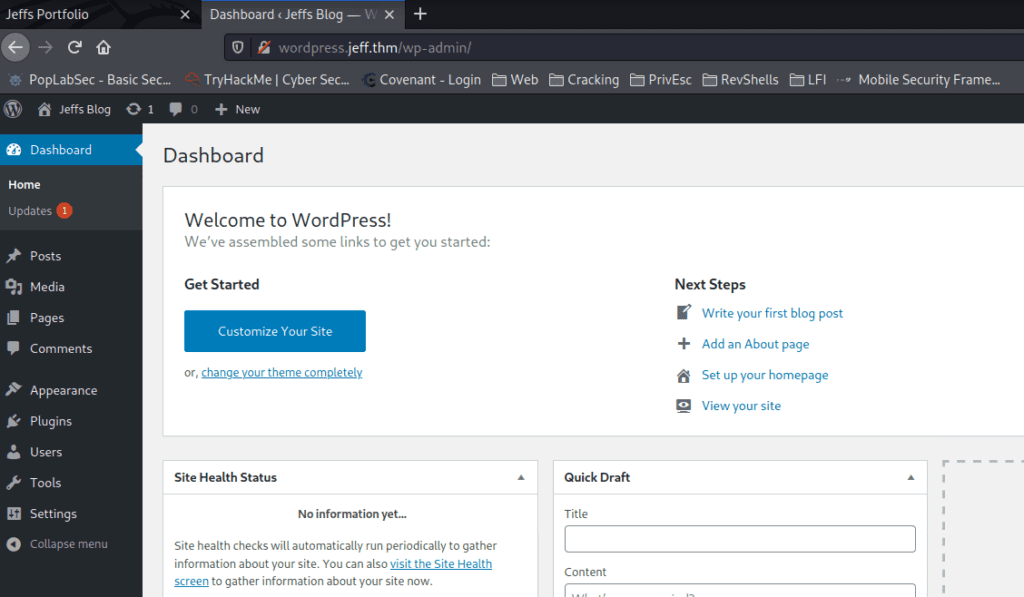Collapse the Site Health Status panel
This screenshot has height=597, width=1024.
pyautogui.click(x=521, y=477)
